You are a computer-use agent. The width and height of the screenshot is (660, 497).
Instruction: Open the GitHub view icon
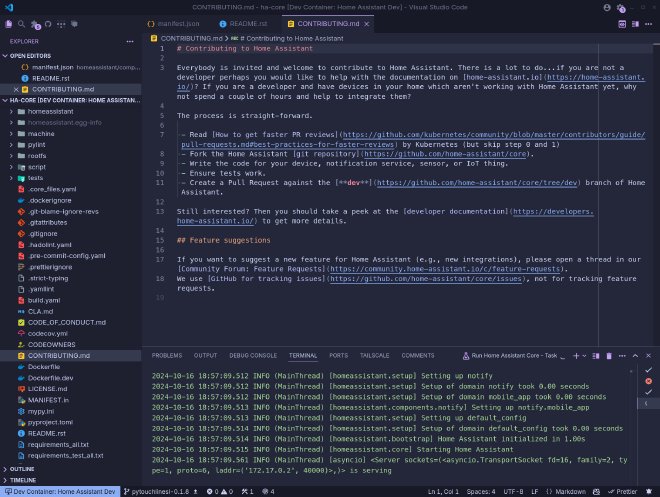coord(48,24)
